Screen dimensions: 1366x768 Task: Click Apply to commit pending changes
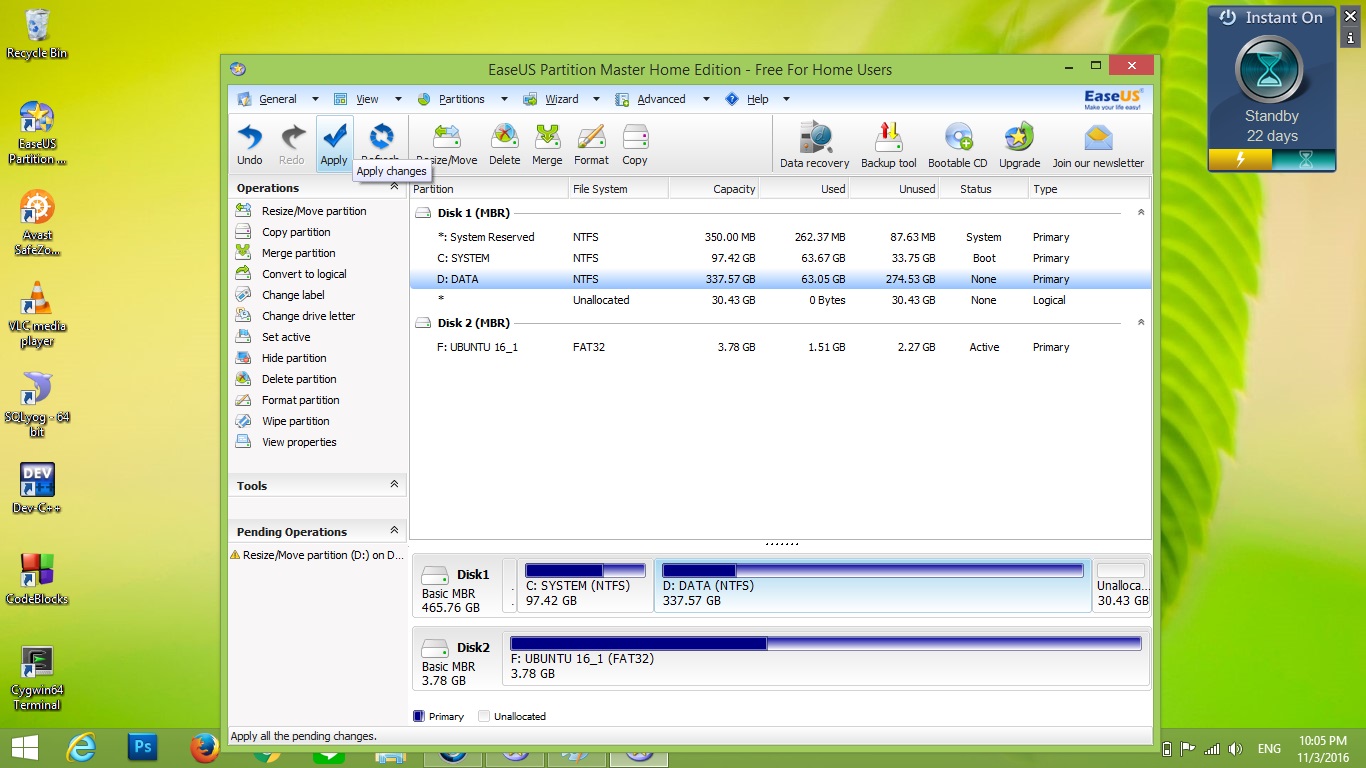point(333,140)
